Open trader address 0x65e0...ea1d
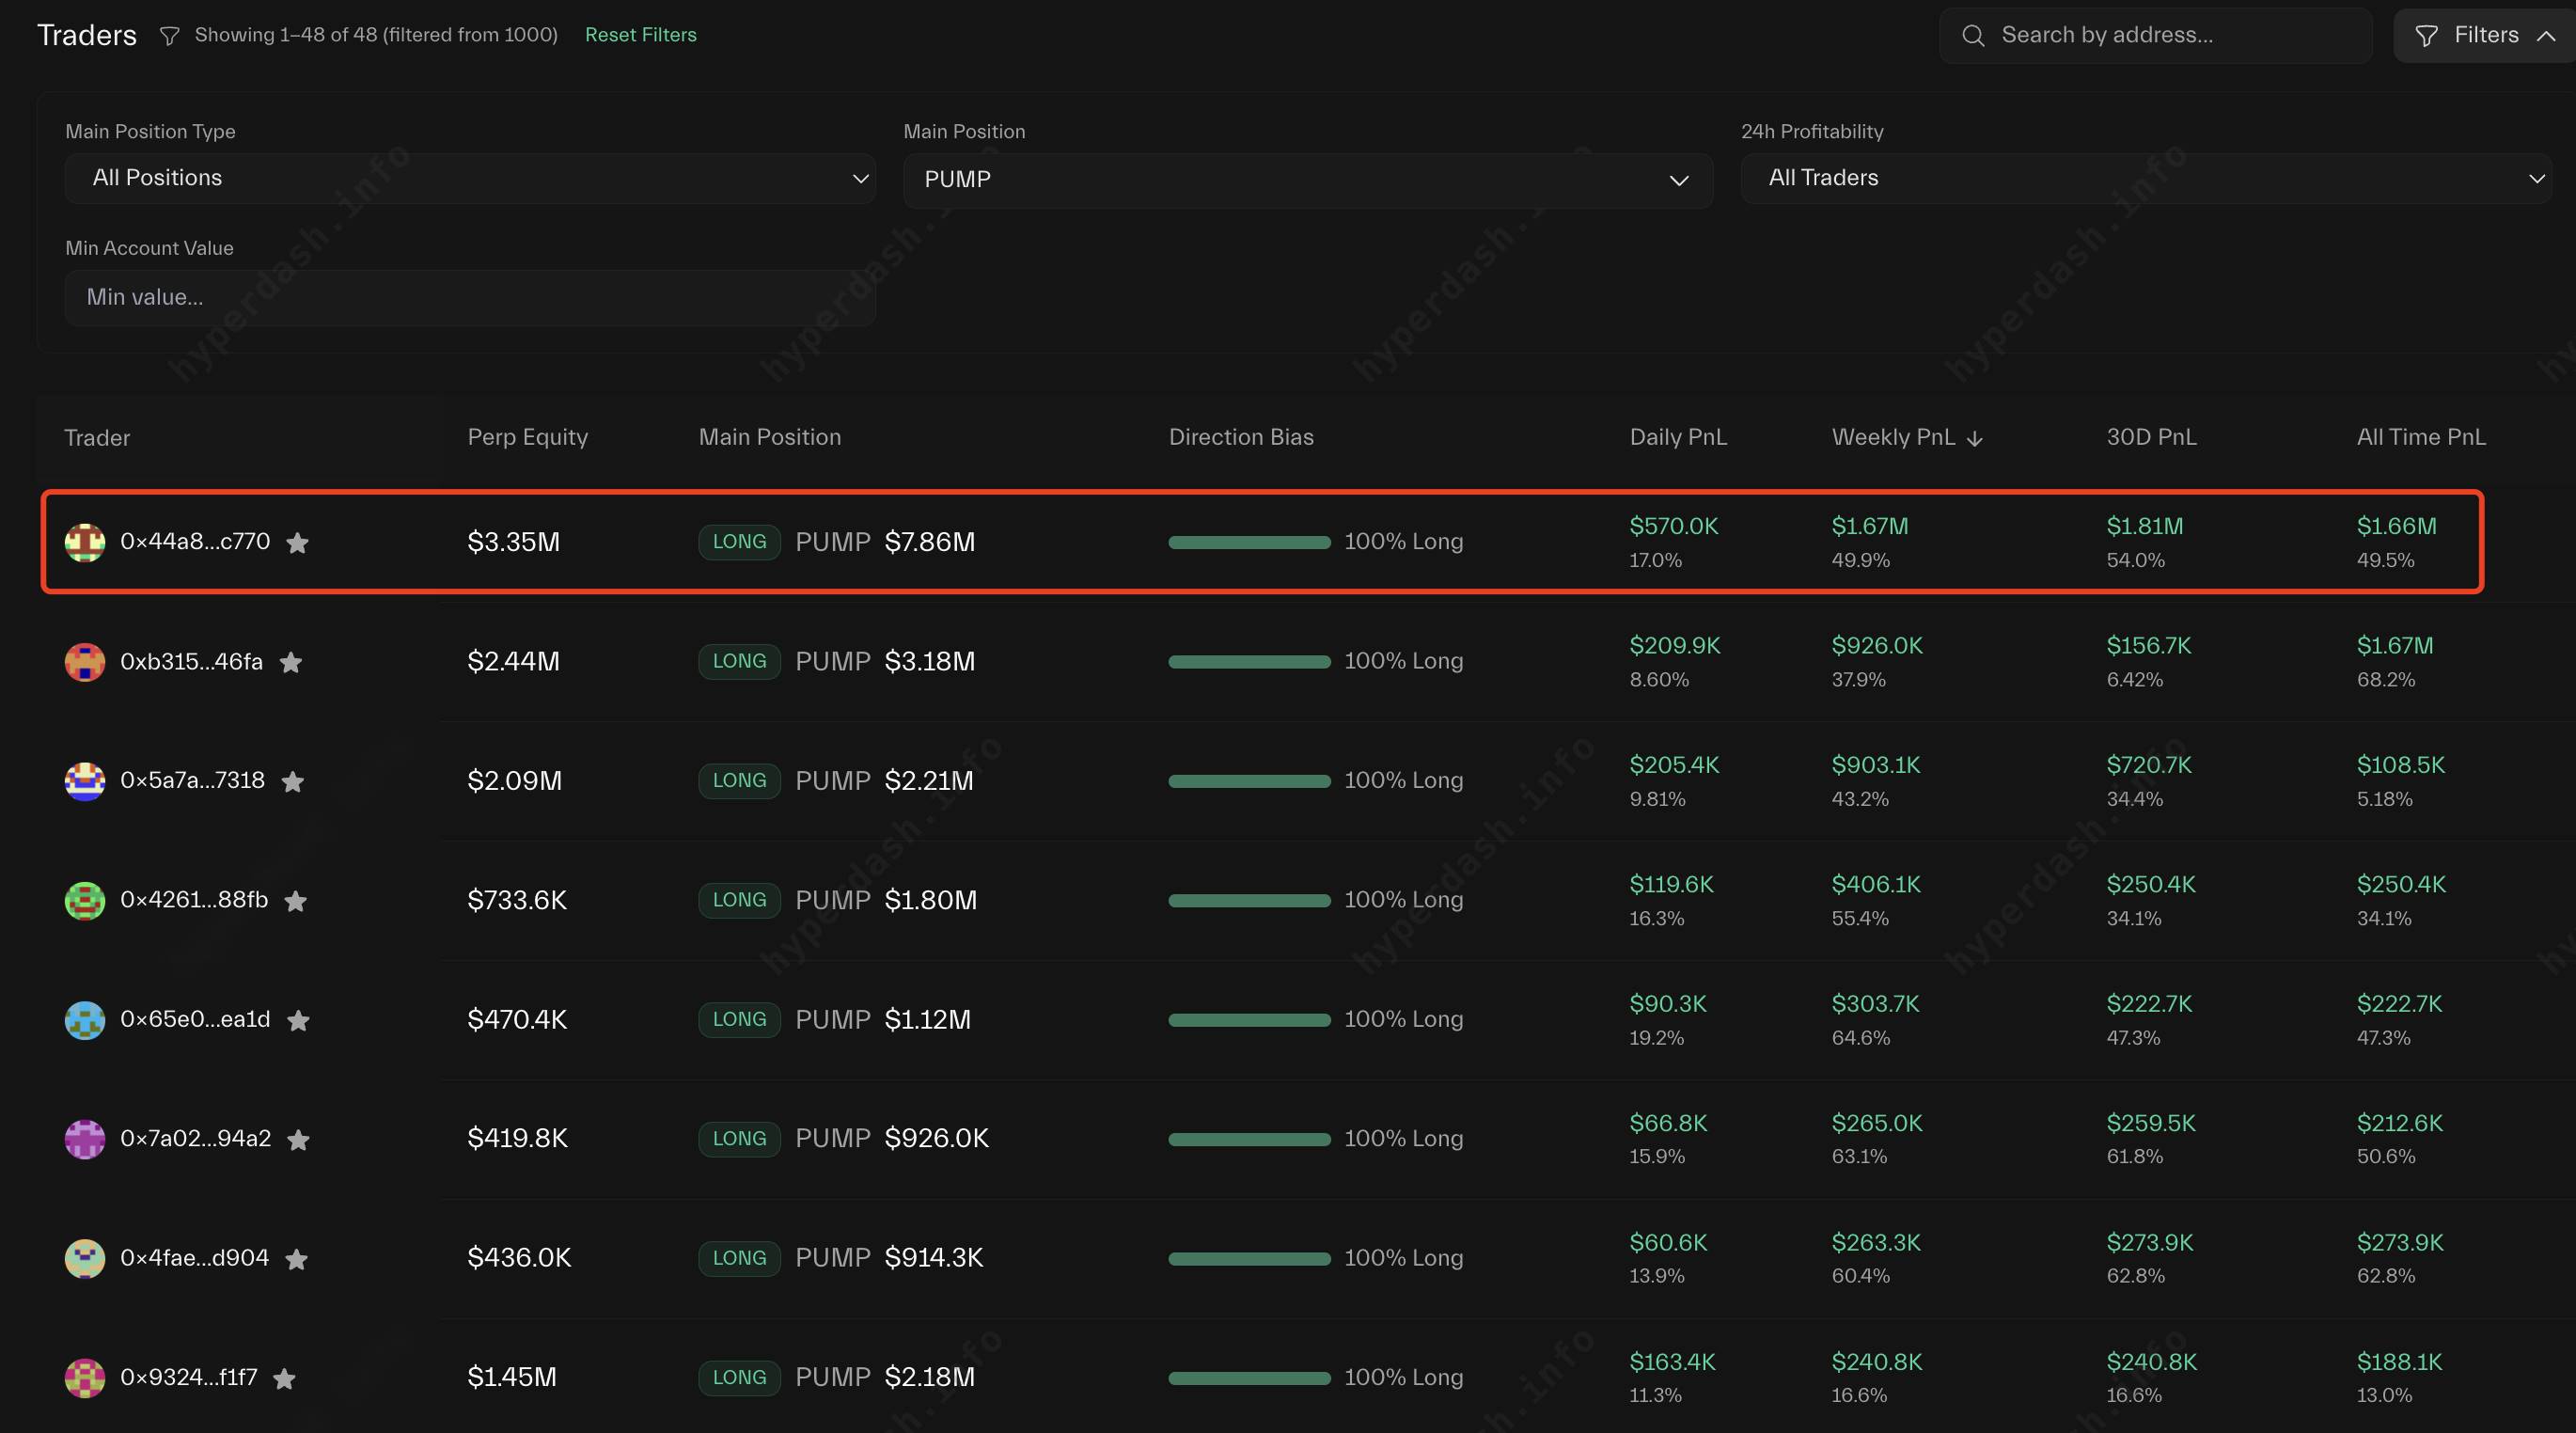Viewport: 2576px width, 1433px height. [195, 1019]
